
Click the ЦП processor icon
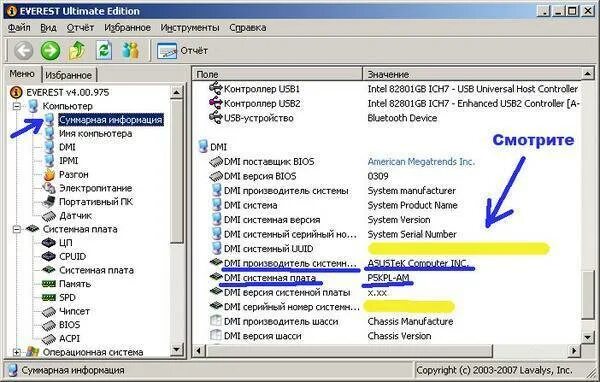pyautogui.click(x=49, y=243)
